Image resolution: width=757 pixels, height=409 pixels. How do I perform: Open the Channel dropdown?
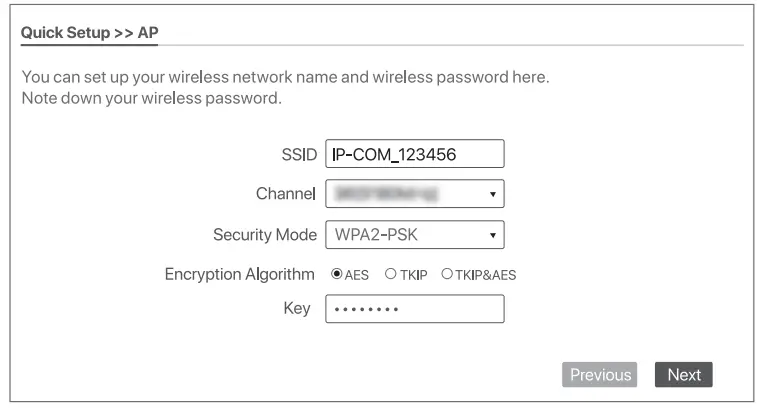pyautogui.click(x=414, y=193)
